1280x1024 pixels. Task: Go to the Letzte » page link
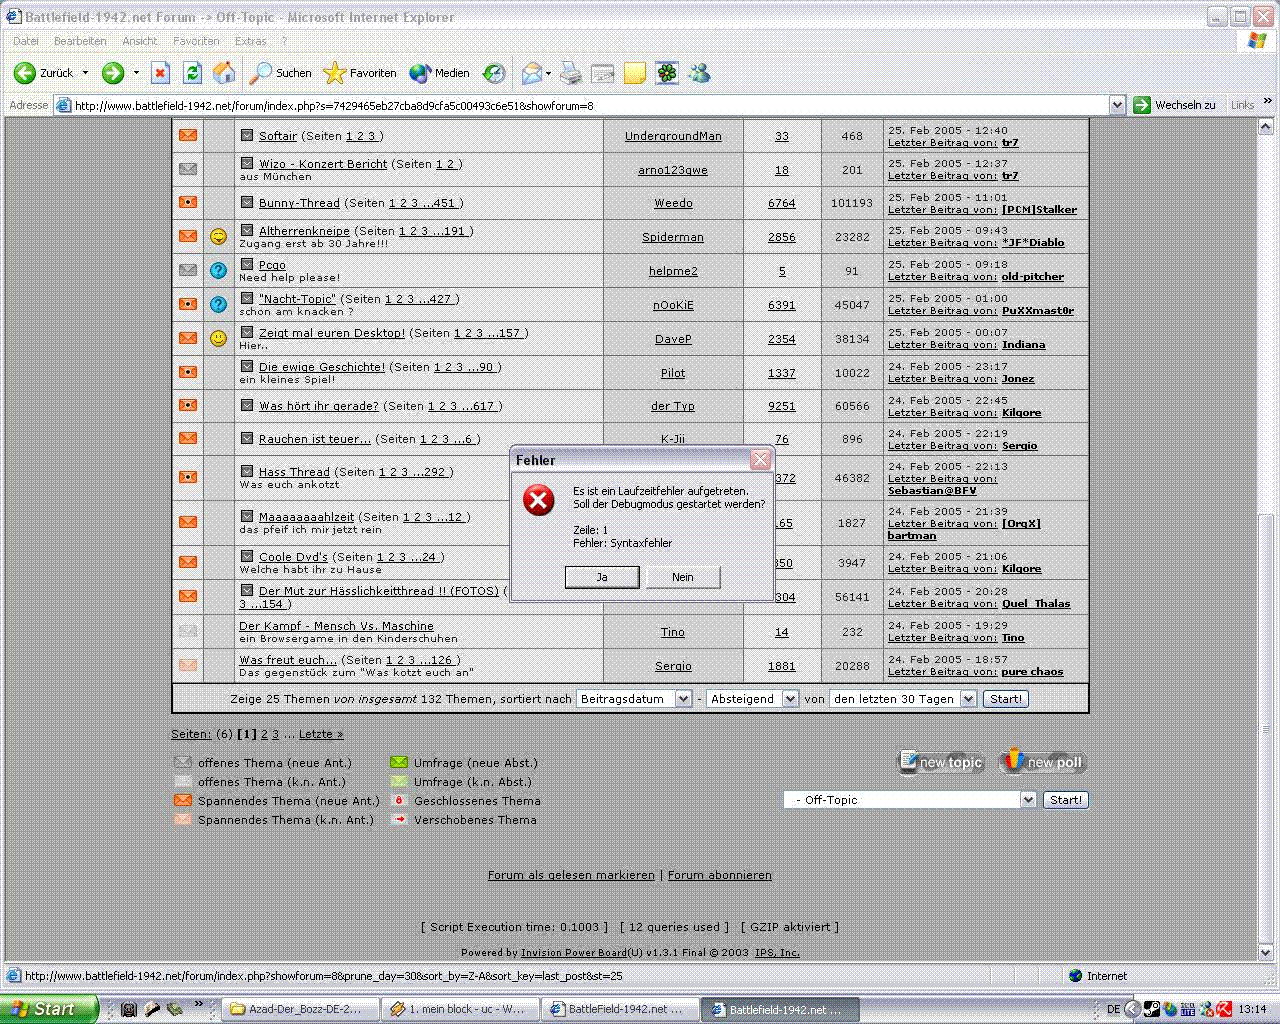coord(321,734)
